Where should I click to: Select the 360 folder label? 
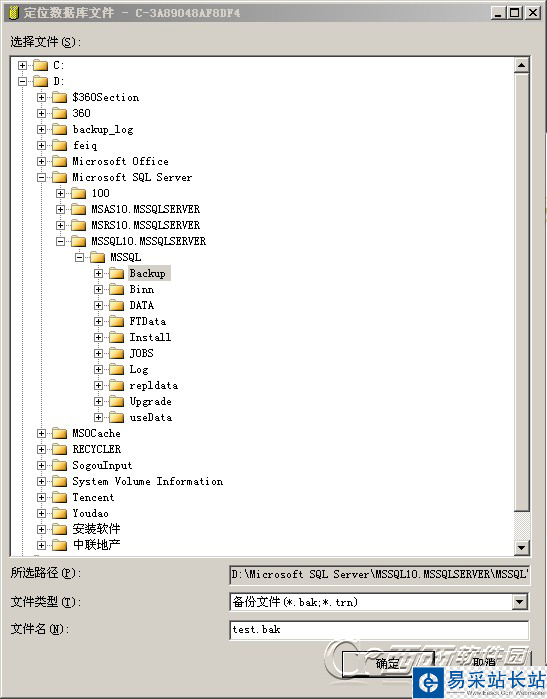[81, 113]
